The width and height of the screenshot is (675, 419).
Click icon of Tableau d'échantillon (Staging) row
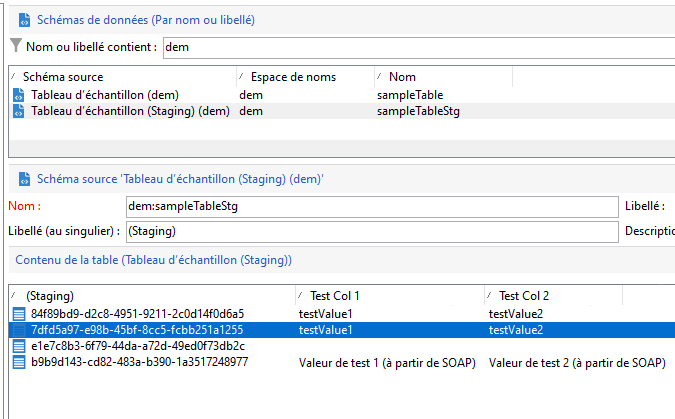19,111
